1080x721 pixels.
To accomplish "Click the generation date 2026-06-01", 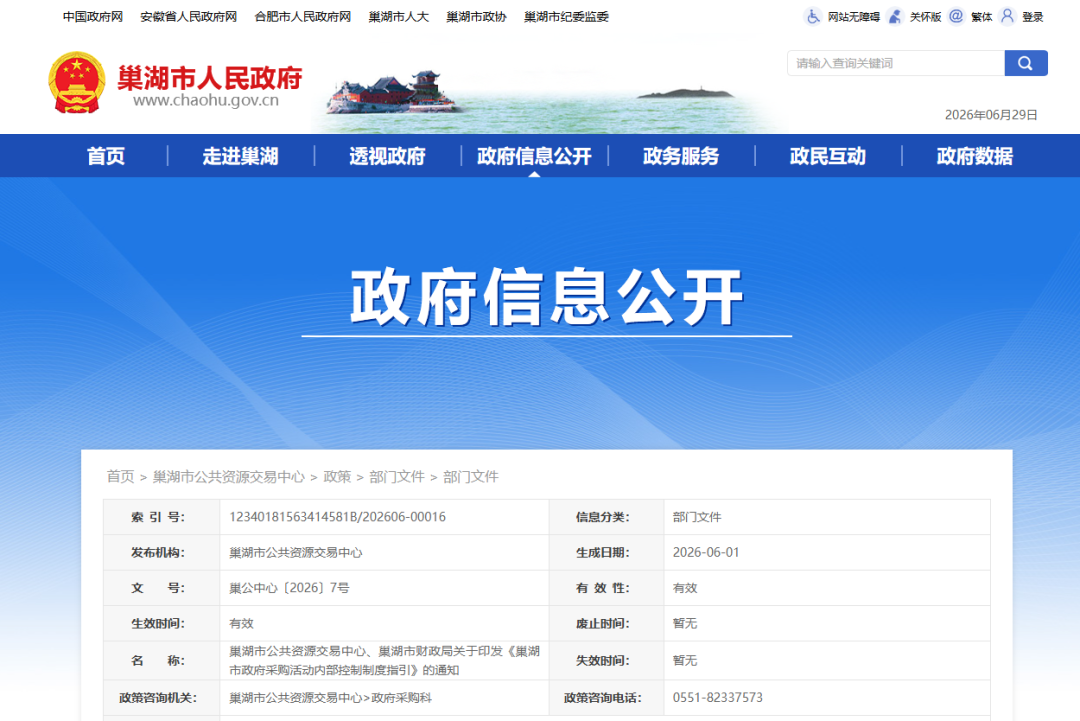I will (706, 553).
